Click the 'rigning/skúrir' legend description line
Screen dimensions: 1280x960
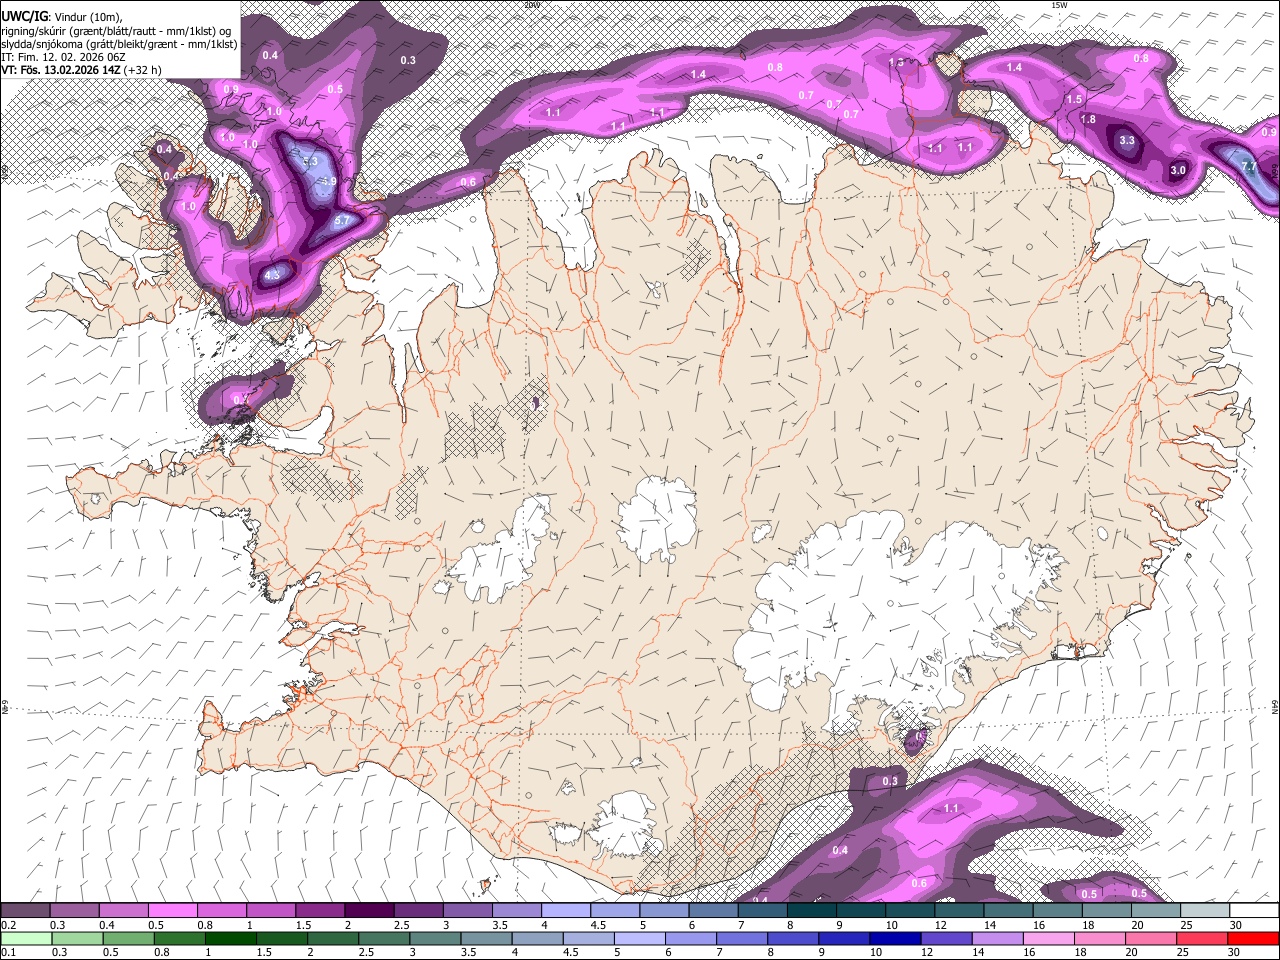pyautogui.click(x=116, y=30)
